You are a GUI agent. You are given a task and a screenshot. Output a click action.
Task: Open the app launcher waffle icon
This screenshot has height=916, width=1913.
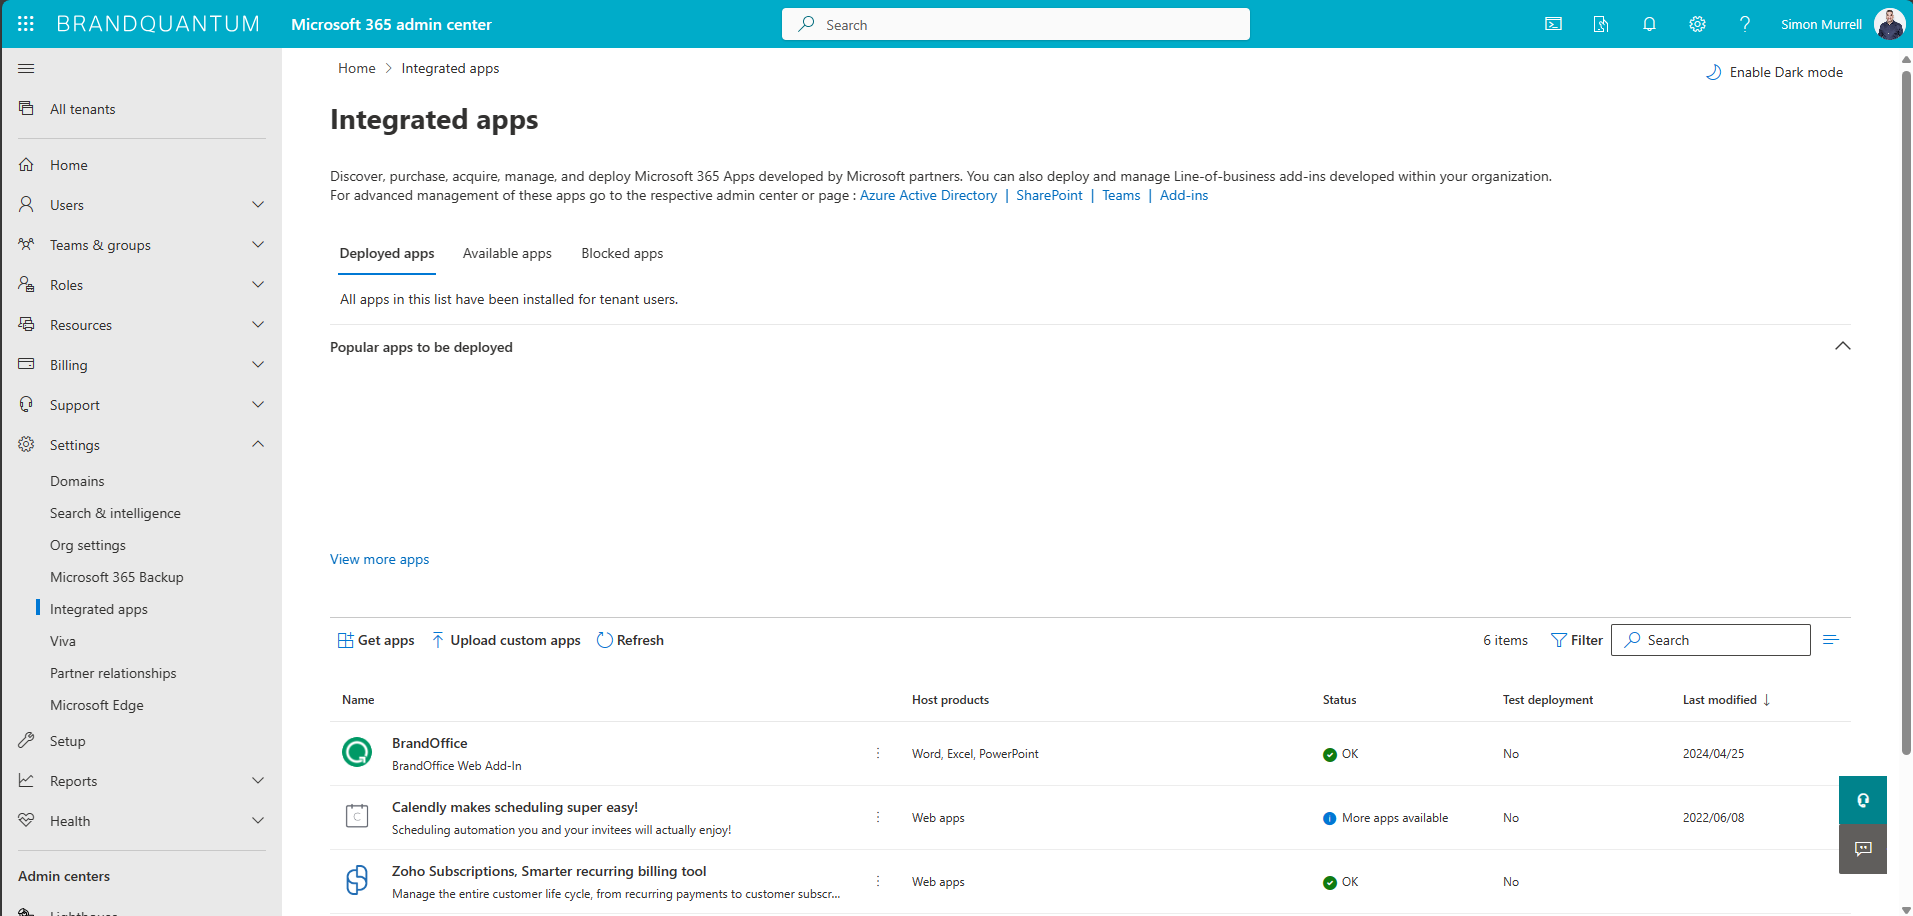[x=26, y=24]
